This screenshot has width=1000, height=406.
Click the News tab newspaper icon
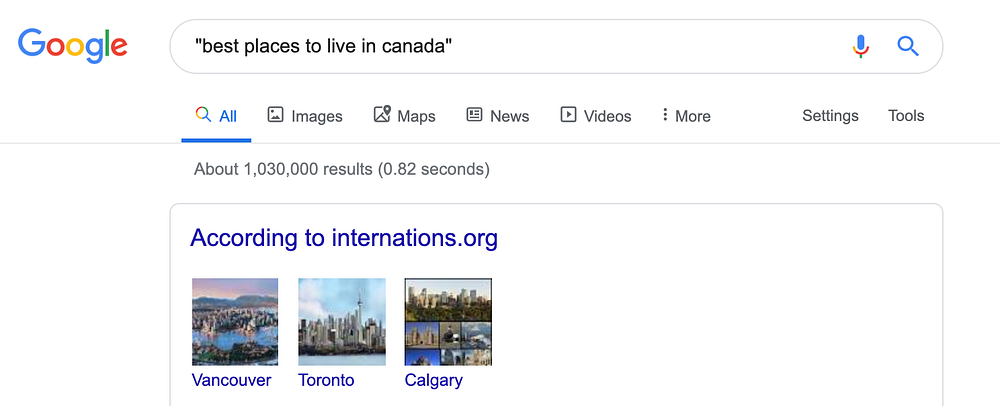tap(474, 115)
